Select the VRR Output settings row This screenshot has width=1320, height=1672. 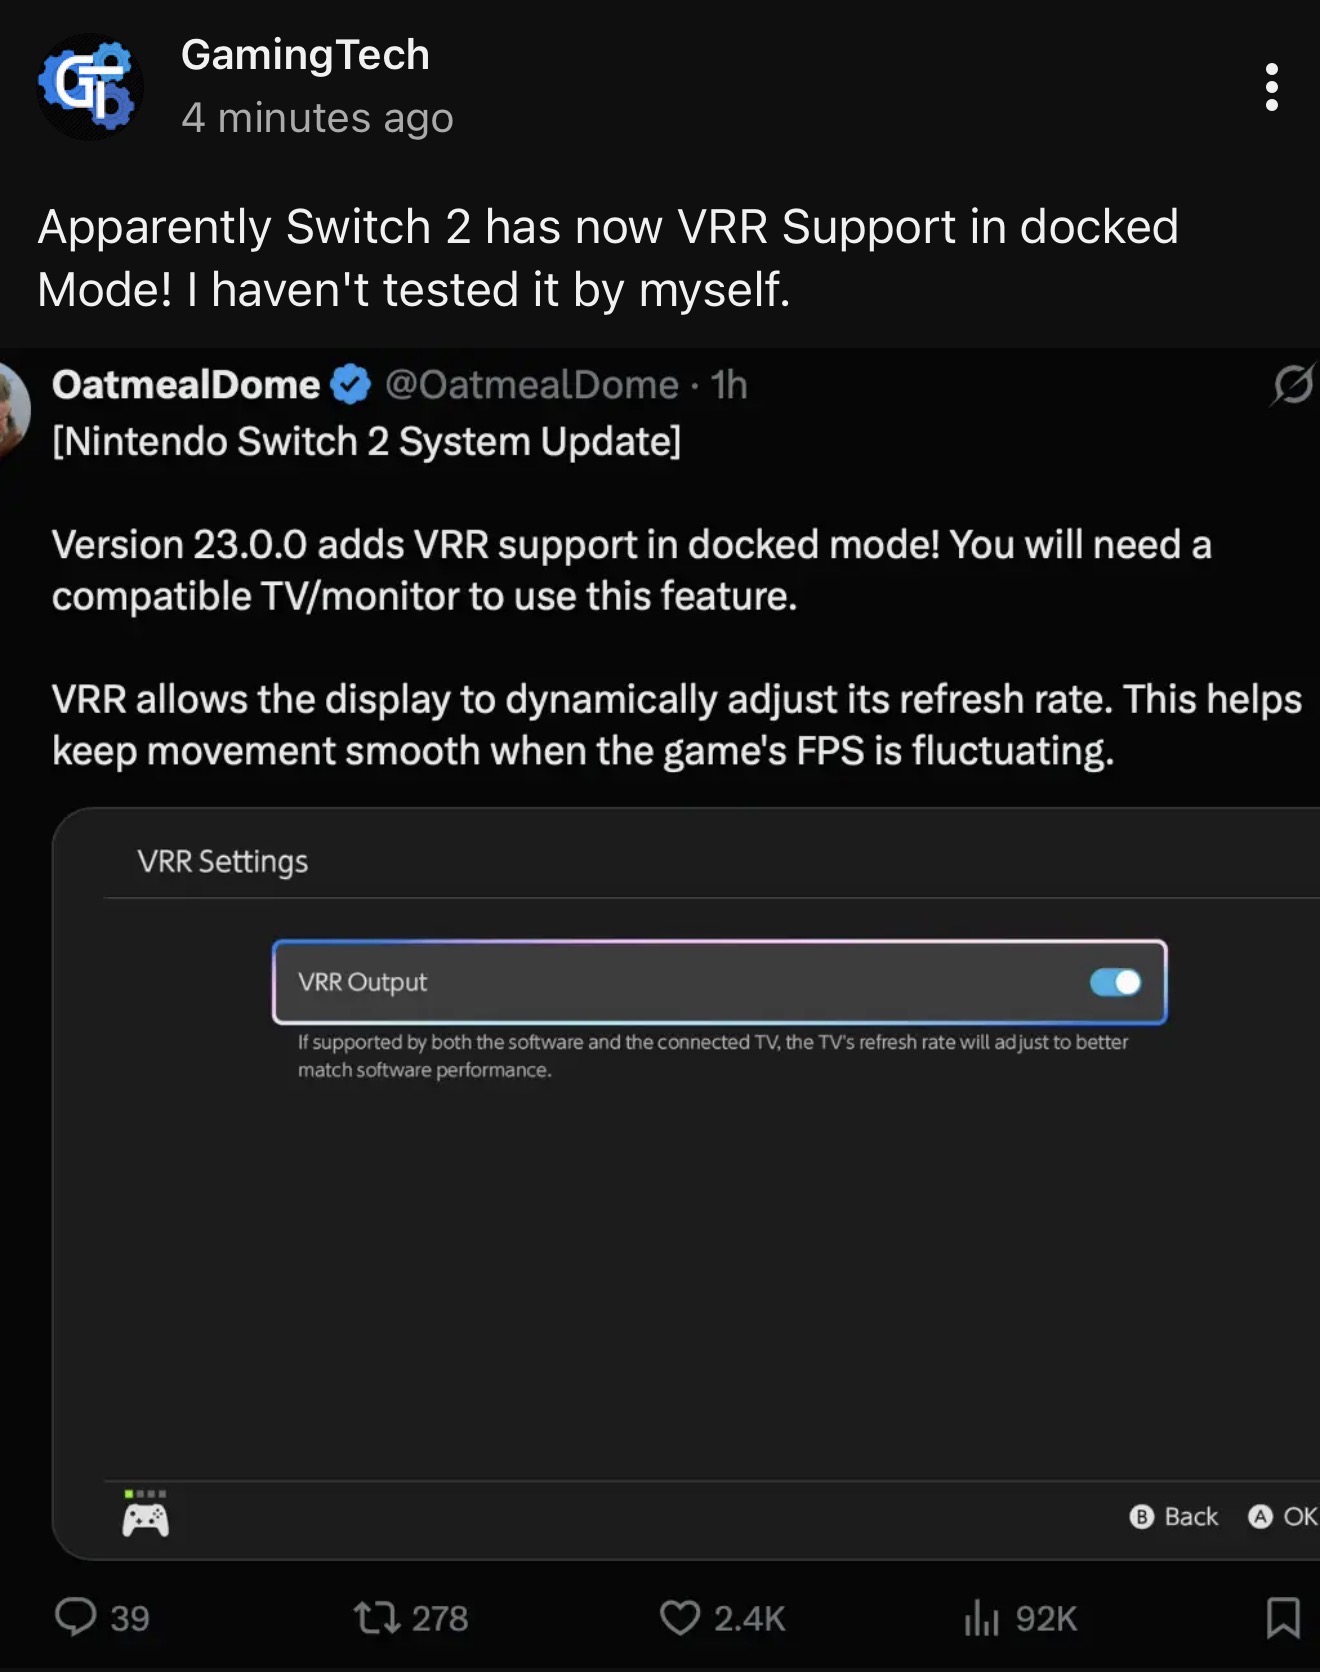pos(719,982)
